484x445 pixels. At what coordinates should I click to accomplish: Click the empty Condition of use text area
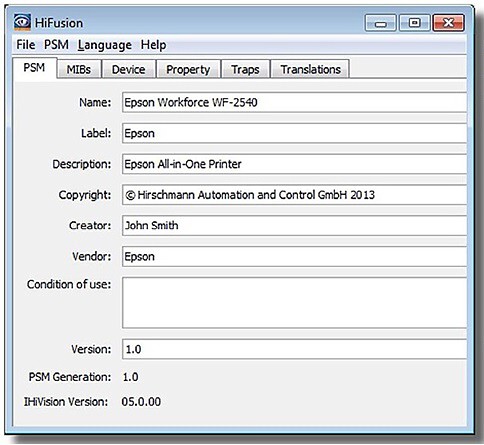click(294, 303)
